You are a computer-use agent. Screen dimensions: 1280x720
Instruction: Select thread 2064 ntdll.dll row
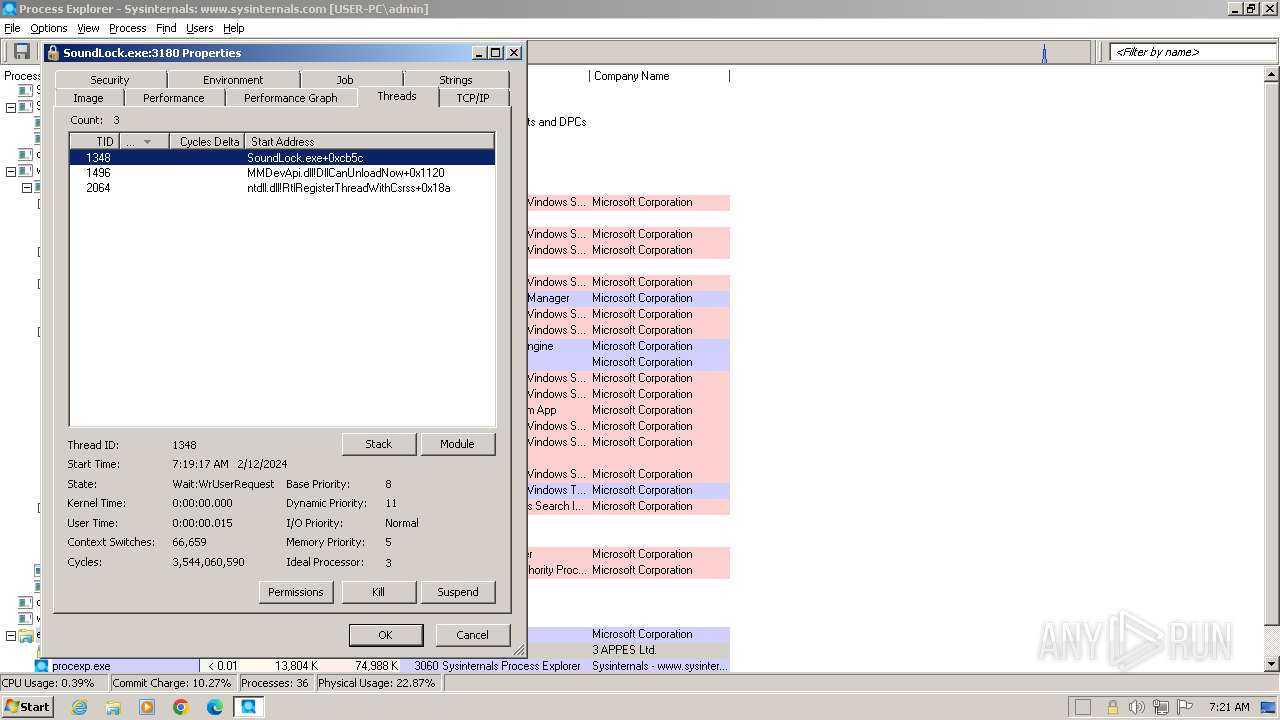[282, 188]
